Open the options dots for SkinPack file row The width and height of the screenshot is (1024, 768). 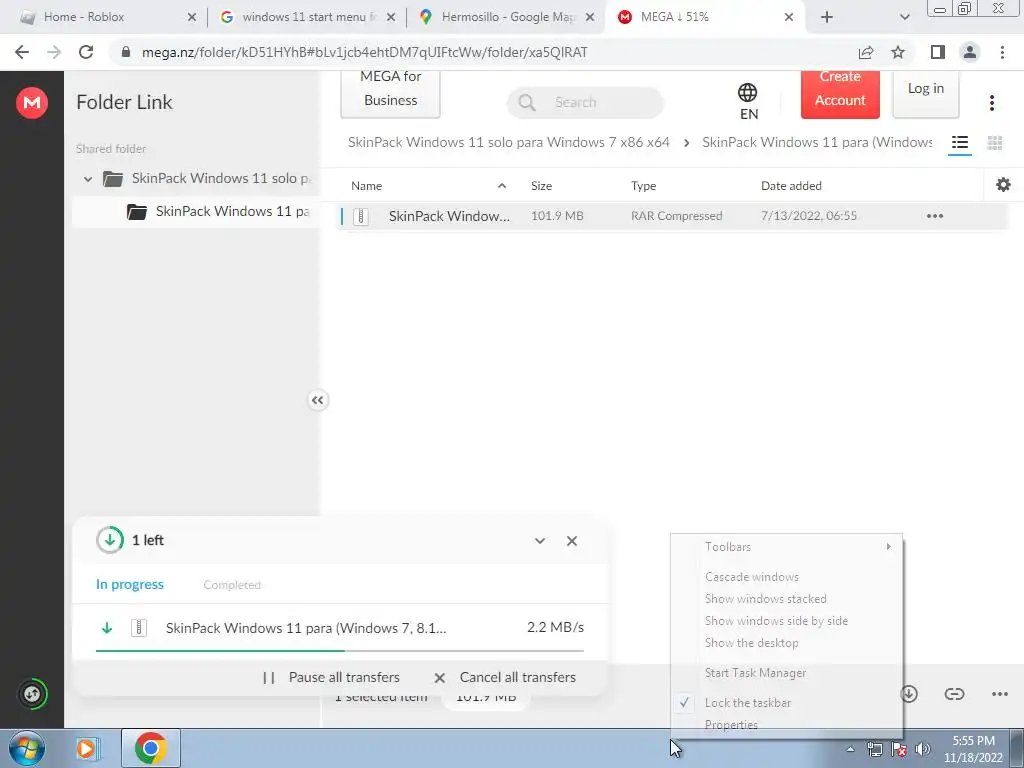click(x=935, y=216)
